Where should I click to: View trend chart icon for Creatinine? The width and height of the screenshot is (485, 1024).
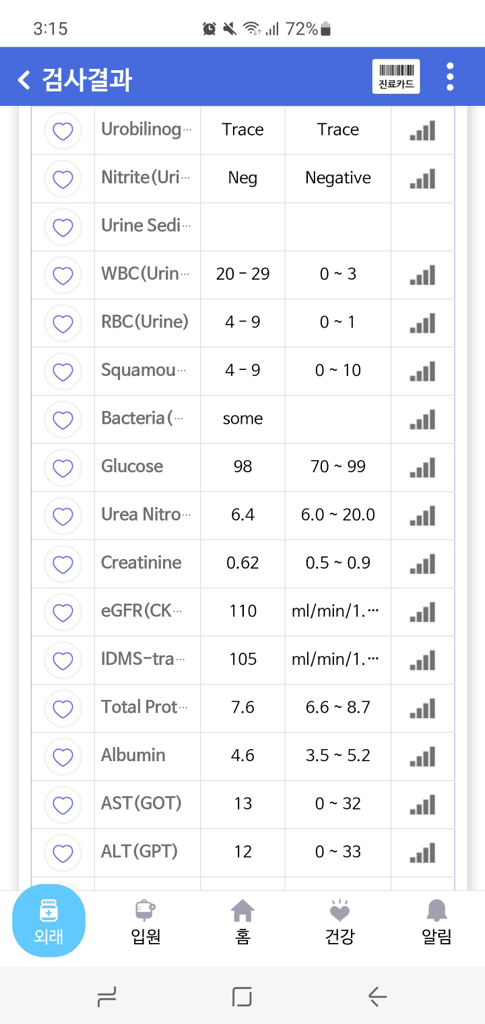tap(422, 563)
